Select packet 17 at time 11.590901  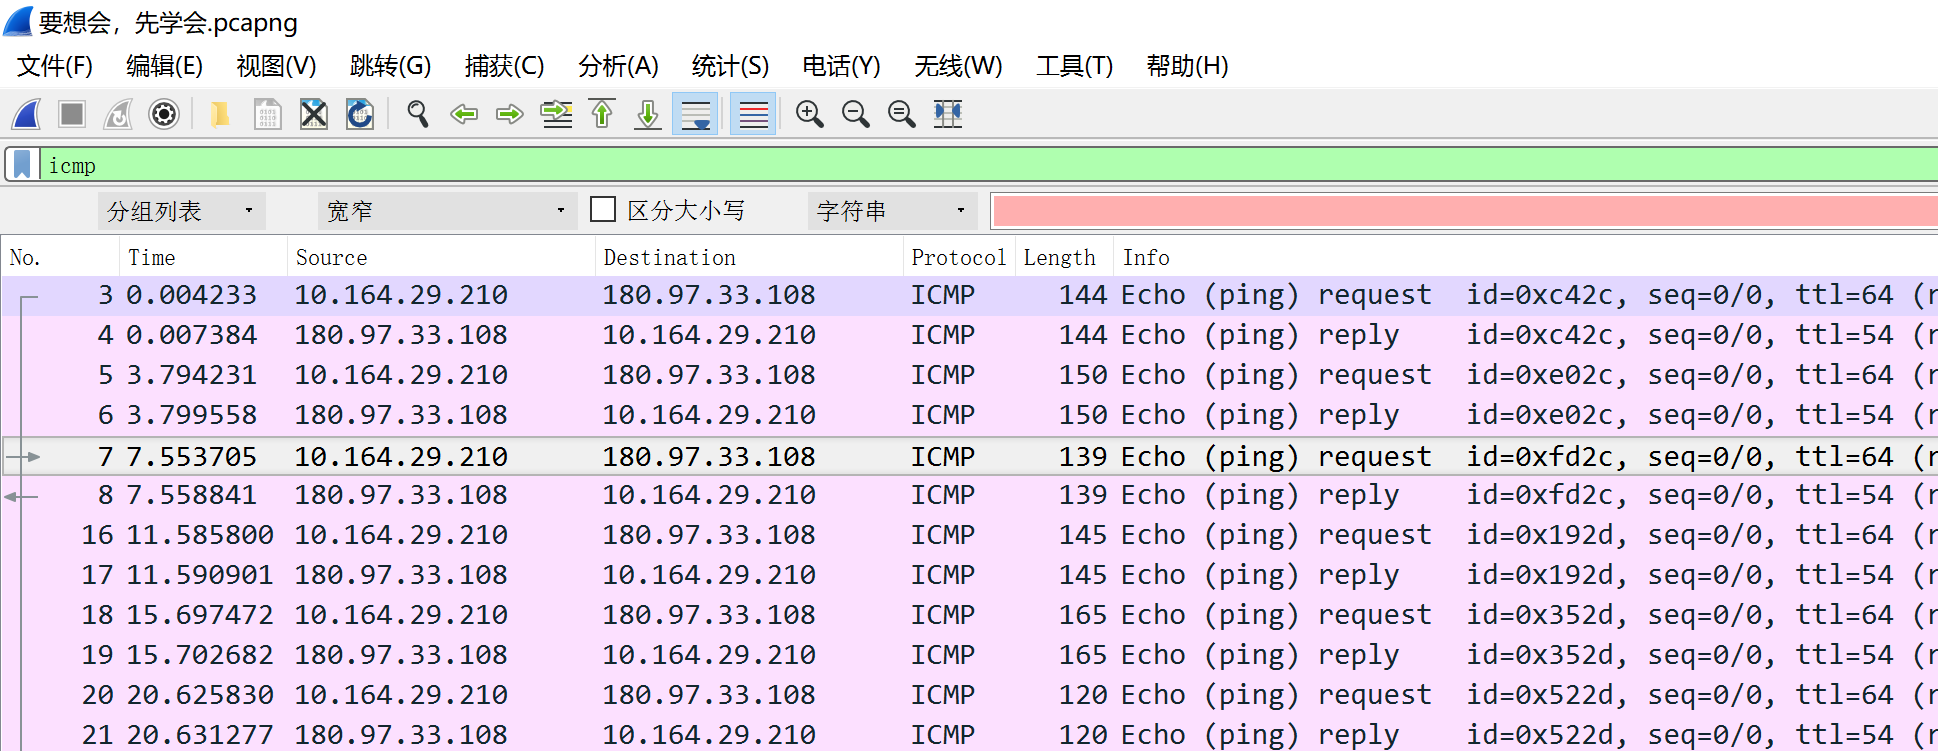pyautogui.click(x=969, y=576)
